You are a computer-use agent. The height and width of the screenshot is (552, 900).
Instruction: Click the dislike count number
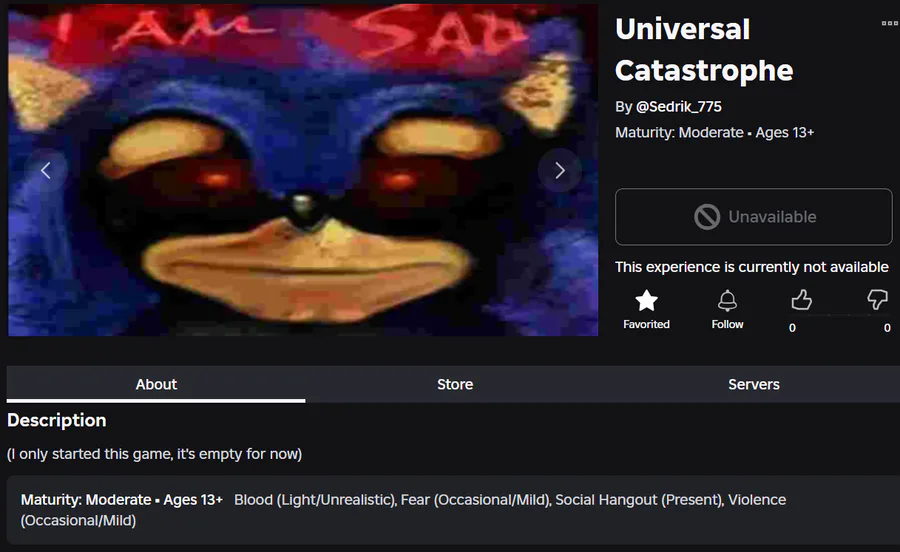[887, 328]
